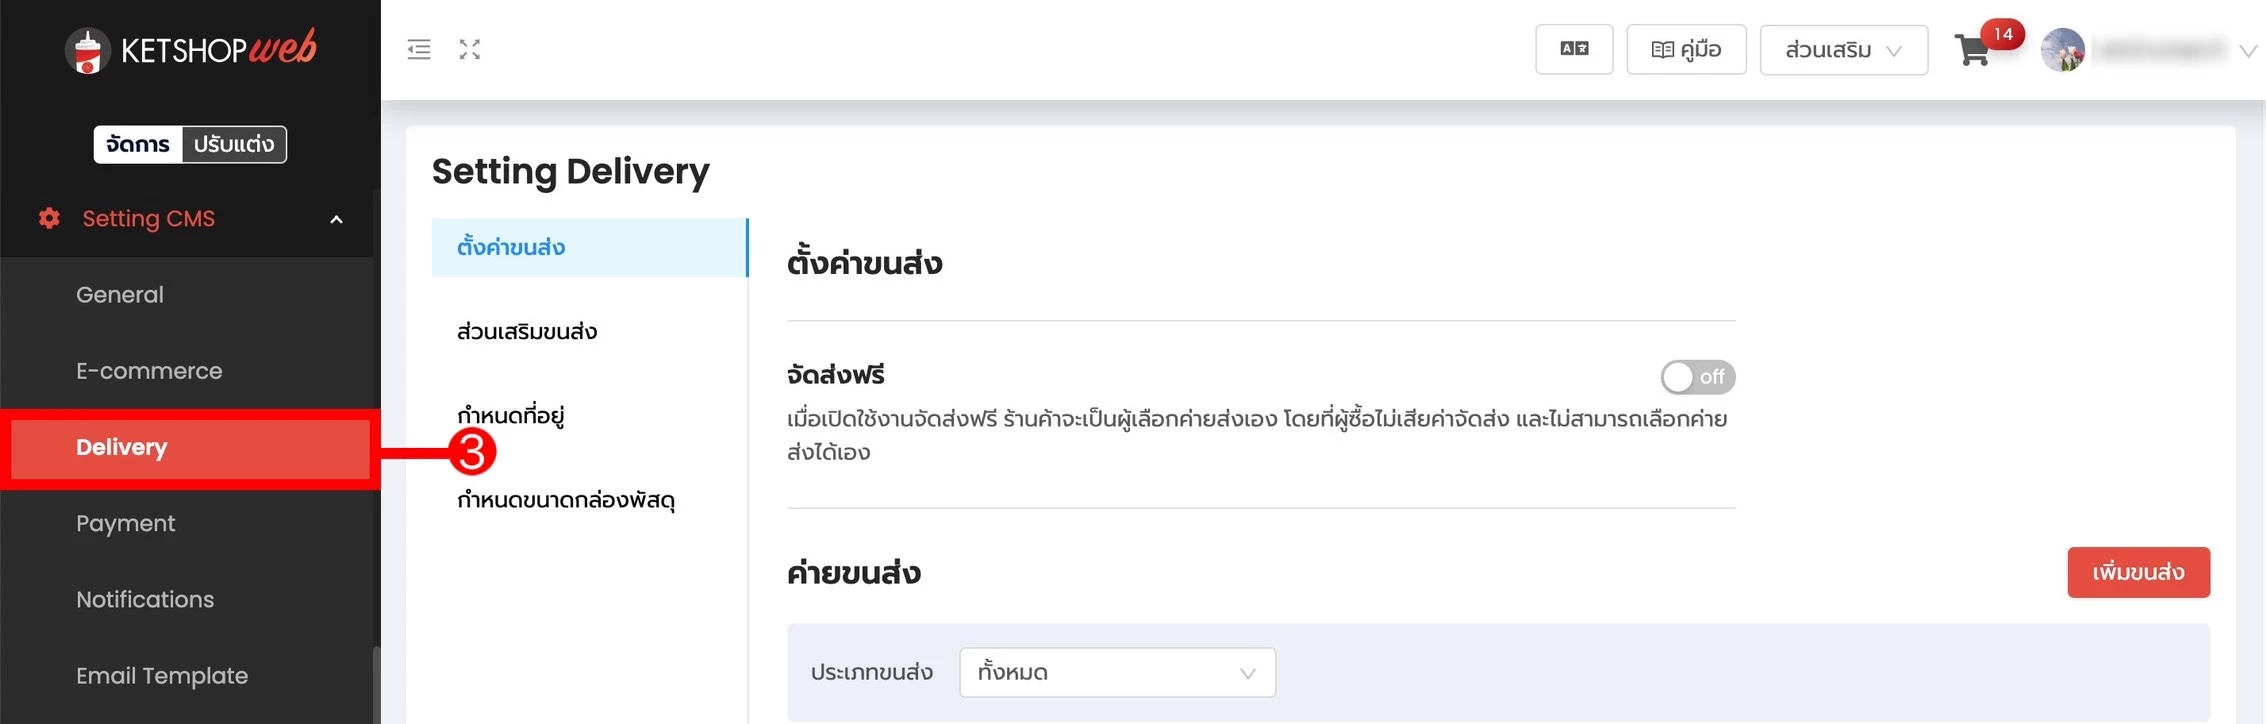This screenshot has width=2266, height=724.
Task: Open the คู่มือ manual book button
Action: pyautogui.click(x=1686, y=49)
